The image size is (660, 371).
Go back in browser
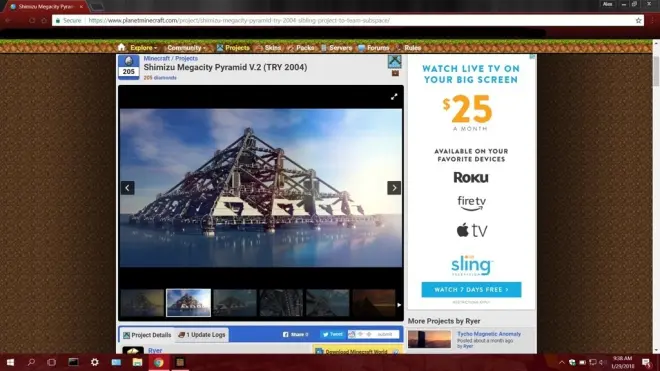[x=8, y=20]
